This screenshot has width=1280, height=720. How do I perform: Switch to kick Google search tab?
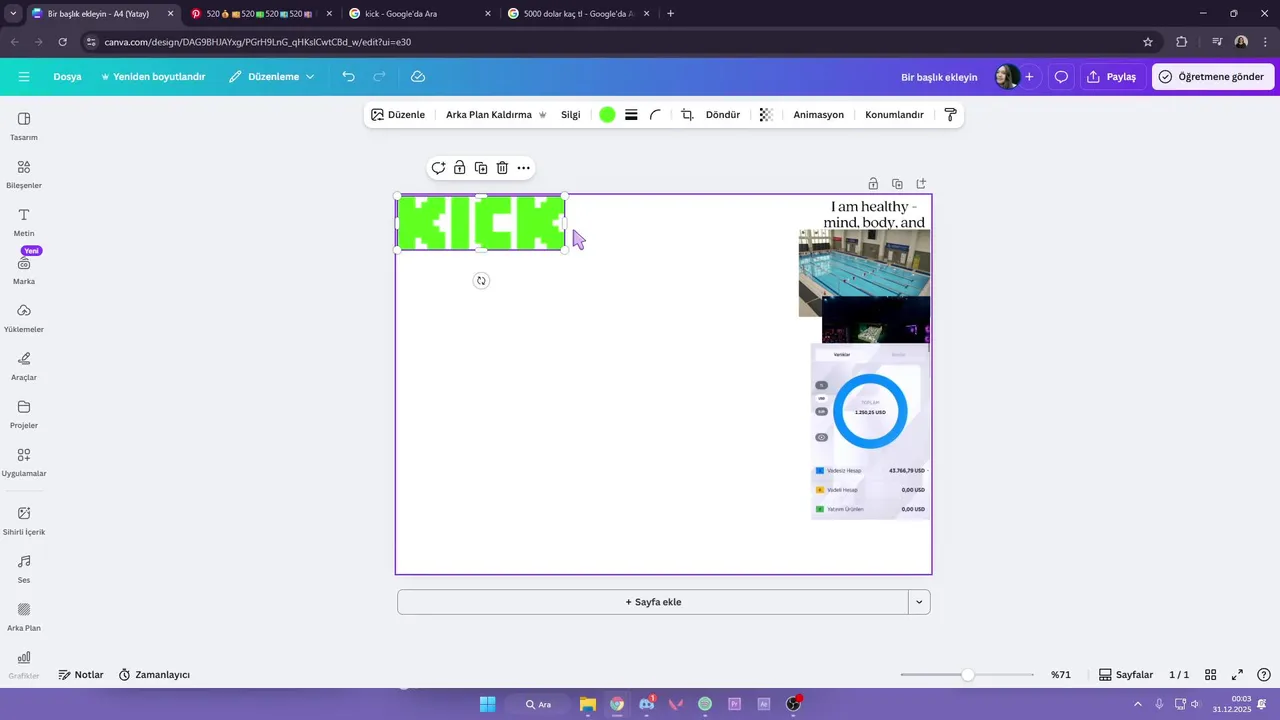tap(420, 14)
